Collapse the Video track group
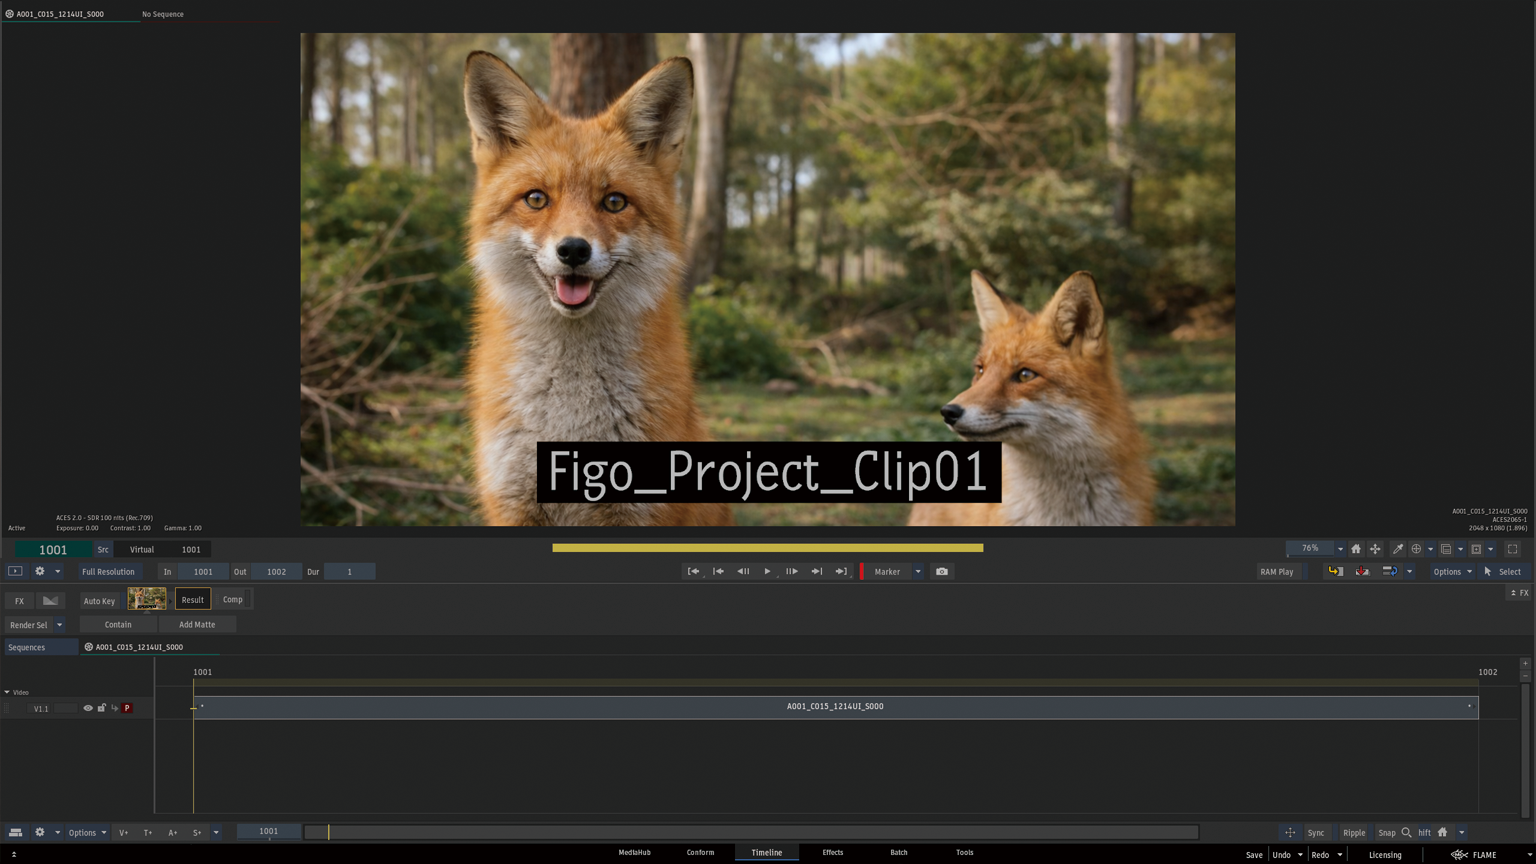This screenshot has width=1536, height=864. 7,692
